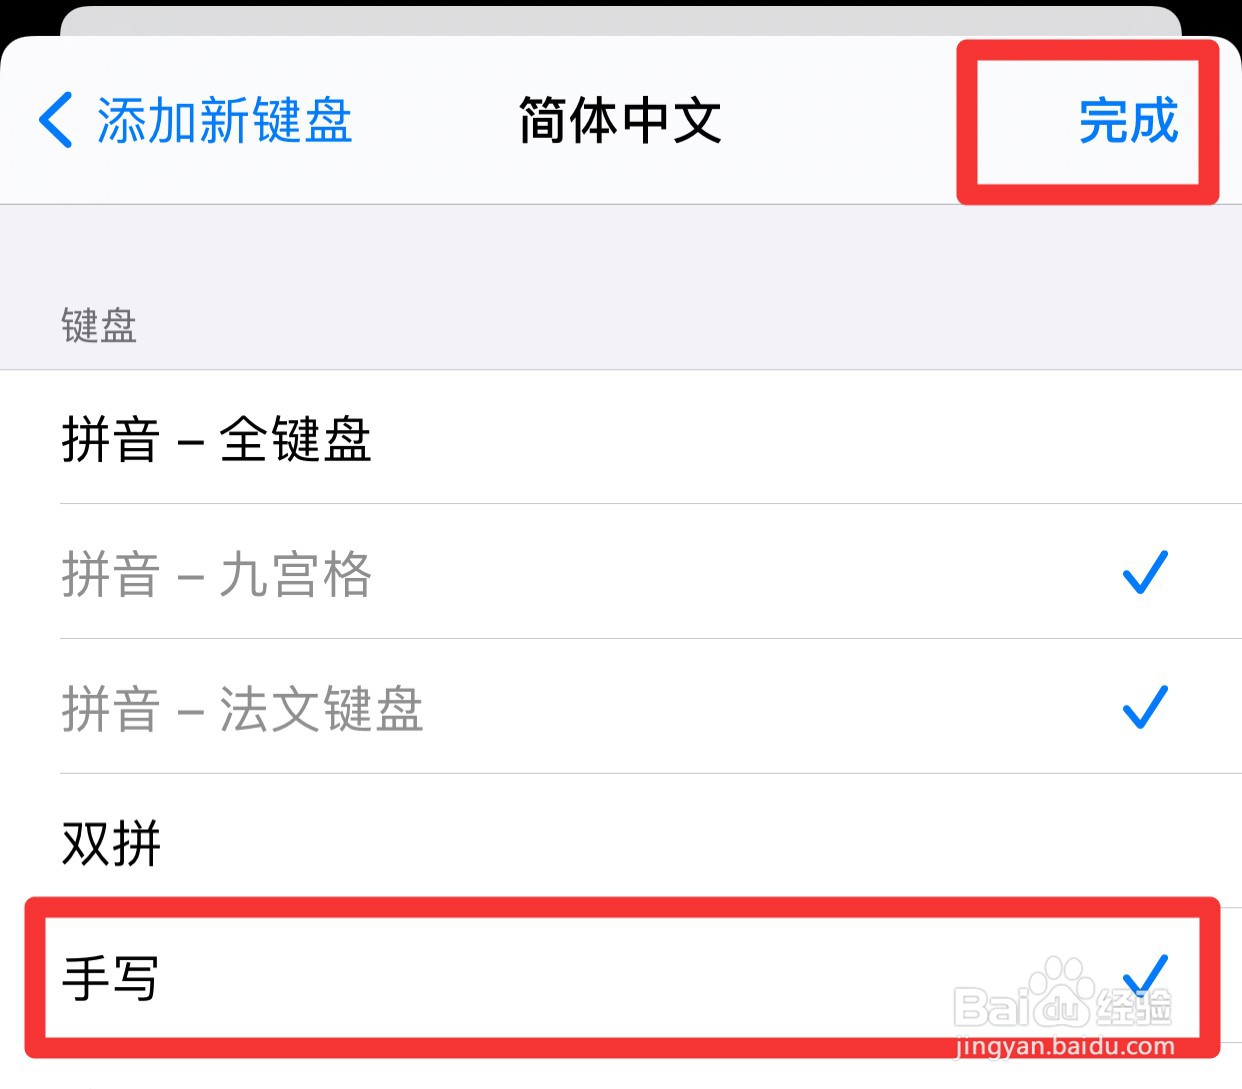This screenshot has width=1242, height=1089.
Task: Tap the grey sheet behind the modal
Action: (x=620, y=20)
